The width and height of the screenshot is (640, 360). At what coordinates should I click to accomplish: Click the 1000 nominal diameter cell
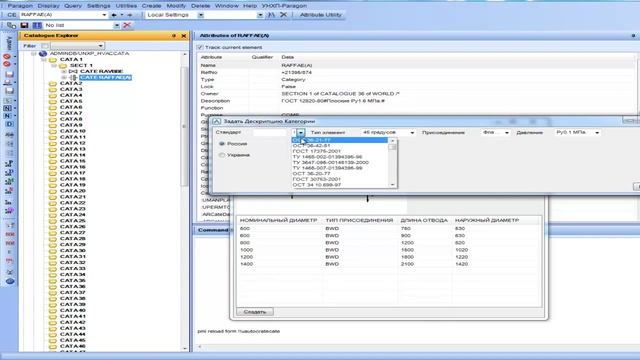(246, 250)
